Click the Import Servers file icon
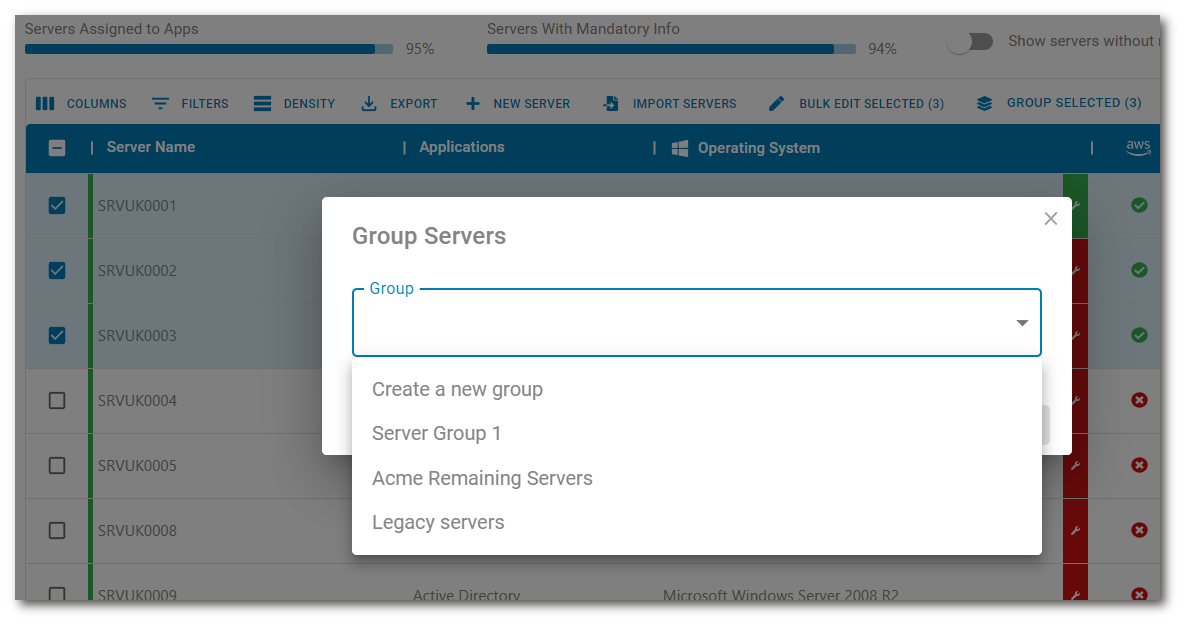Viewport: 1185px width, 625px height. pyautogui.click(x=611, y=103)
